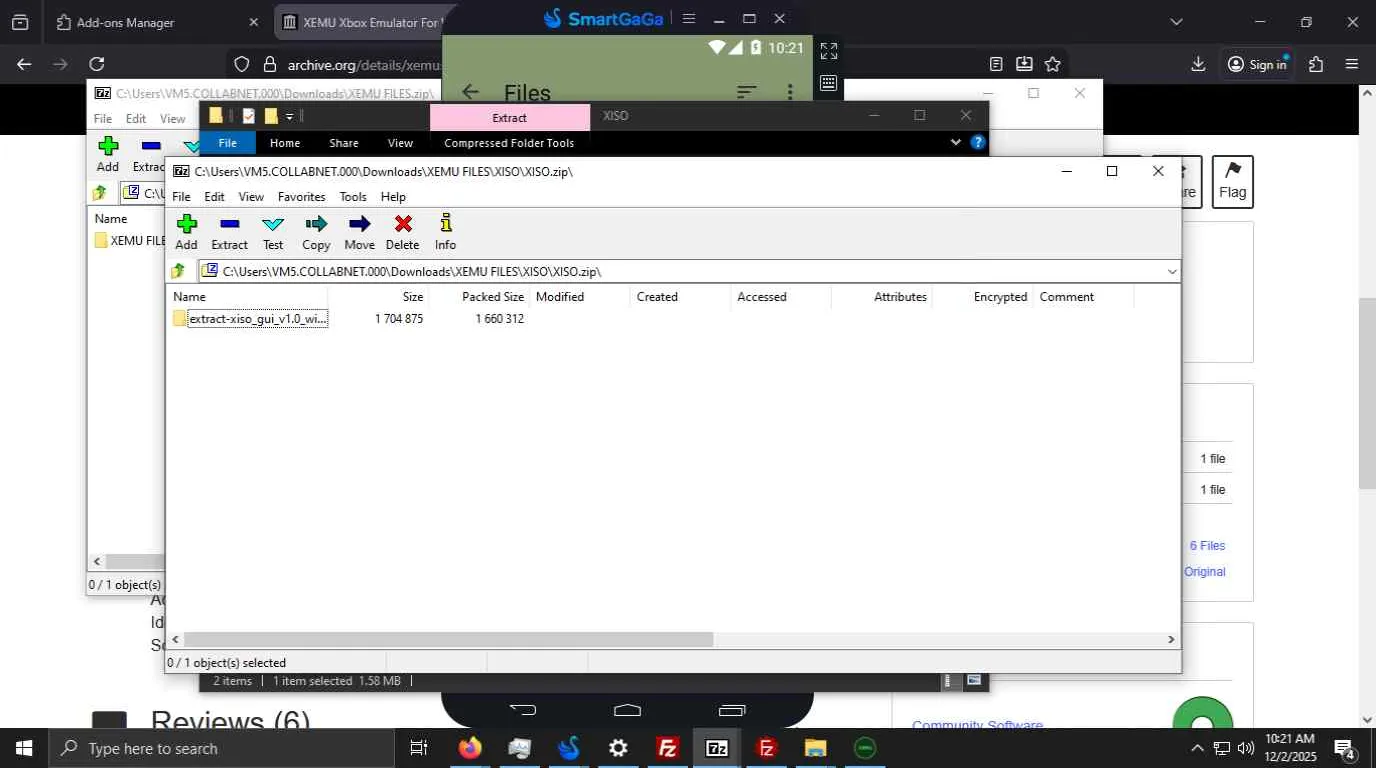Sort by the Accessed column header

[x=782, y=297]
